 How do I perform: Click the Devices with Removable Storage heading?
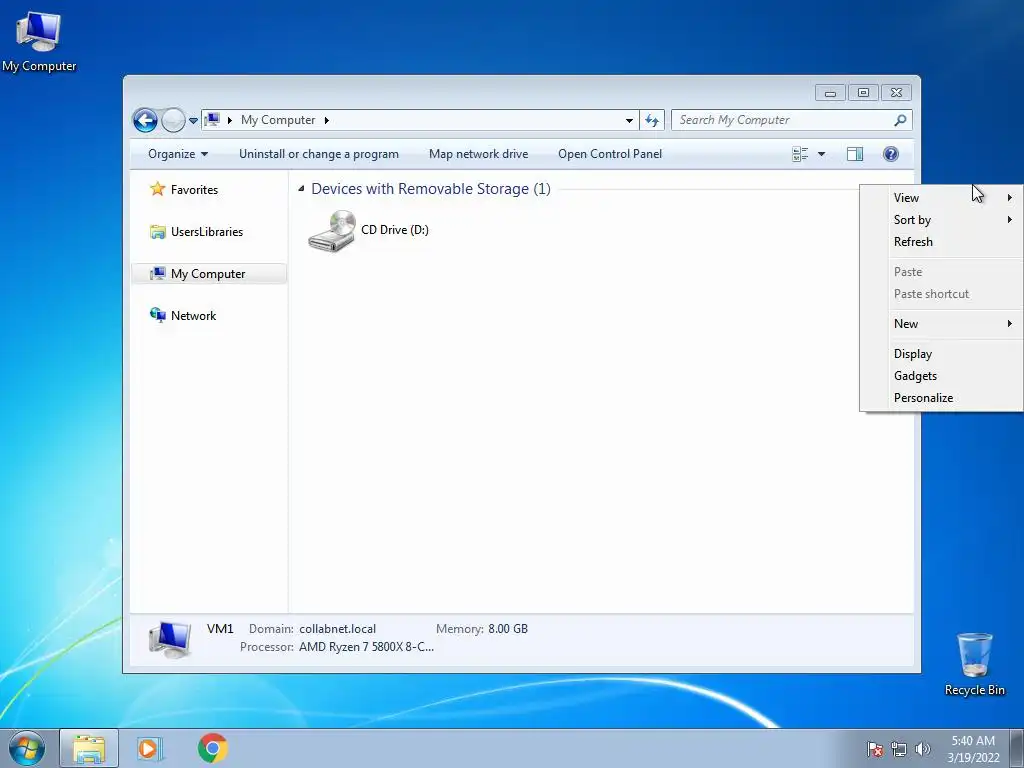431,189
